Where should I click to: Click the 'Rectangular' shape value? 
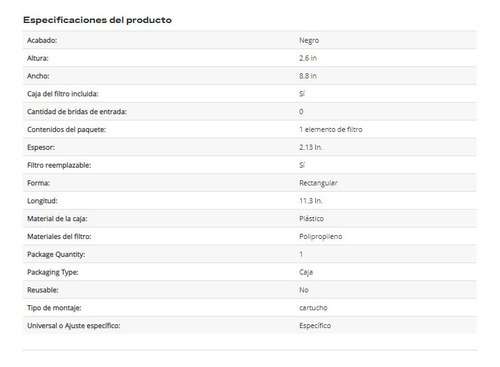pyautogui.click(x=318, y=183)
